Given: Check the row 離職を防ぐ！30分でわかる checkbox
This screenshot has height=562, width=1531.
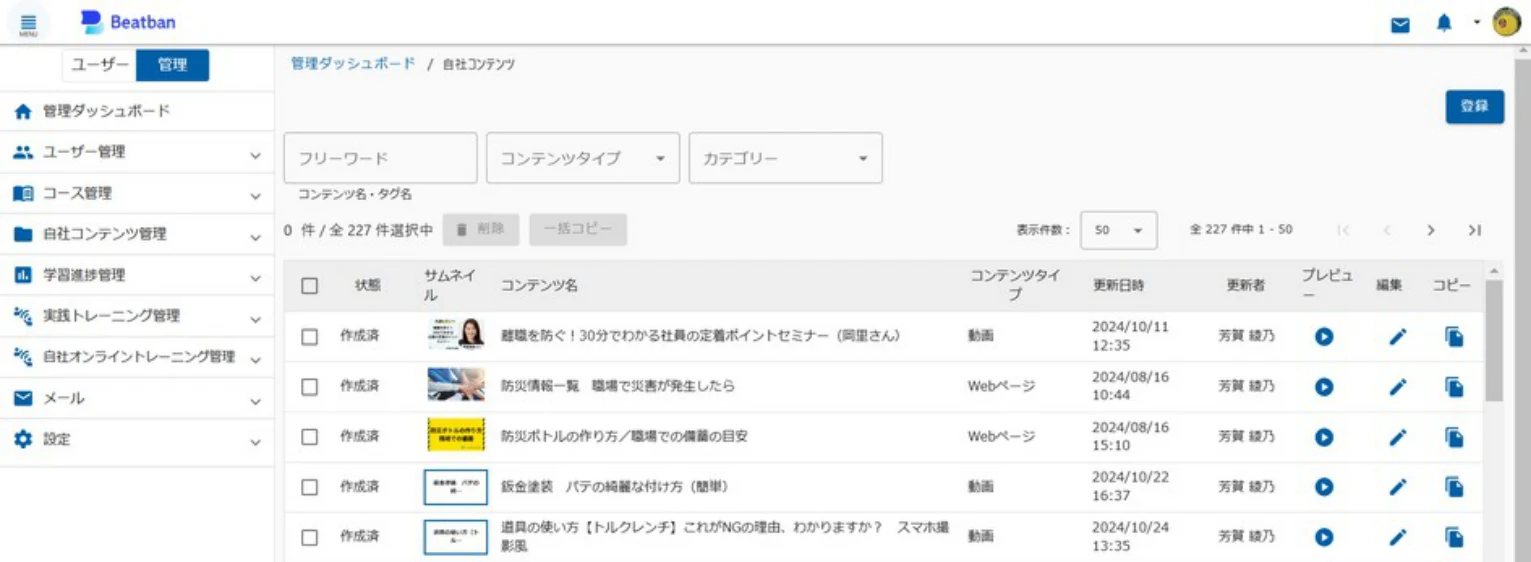Looking at the screenshot, I should point(310,337).
